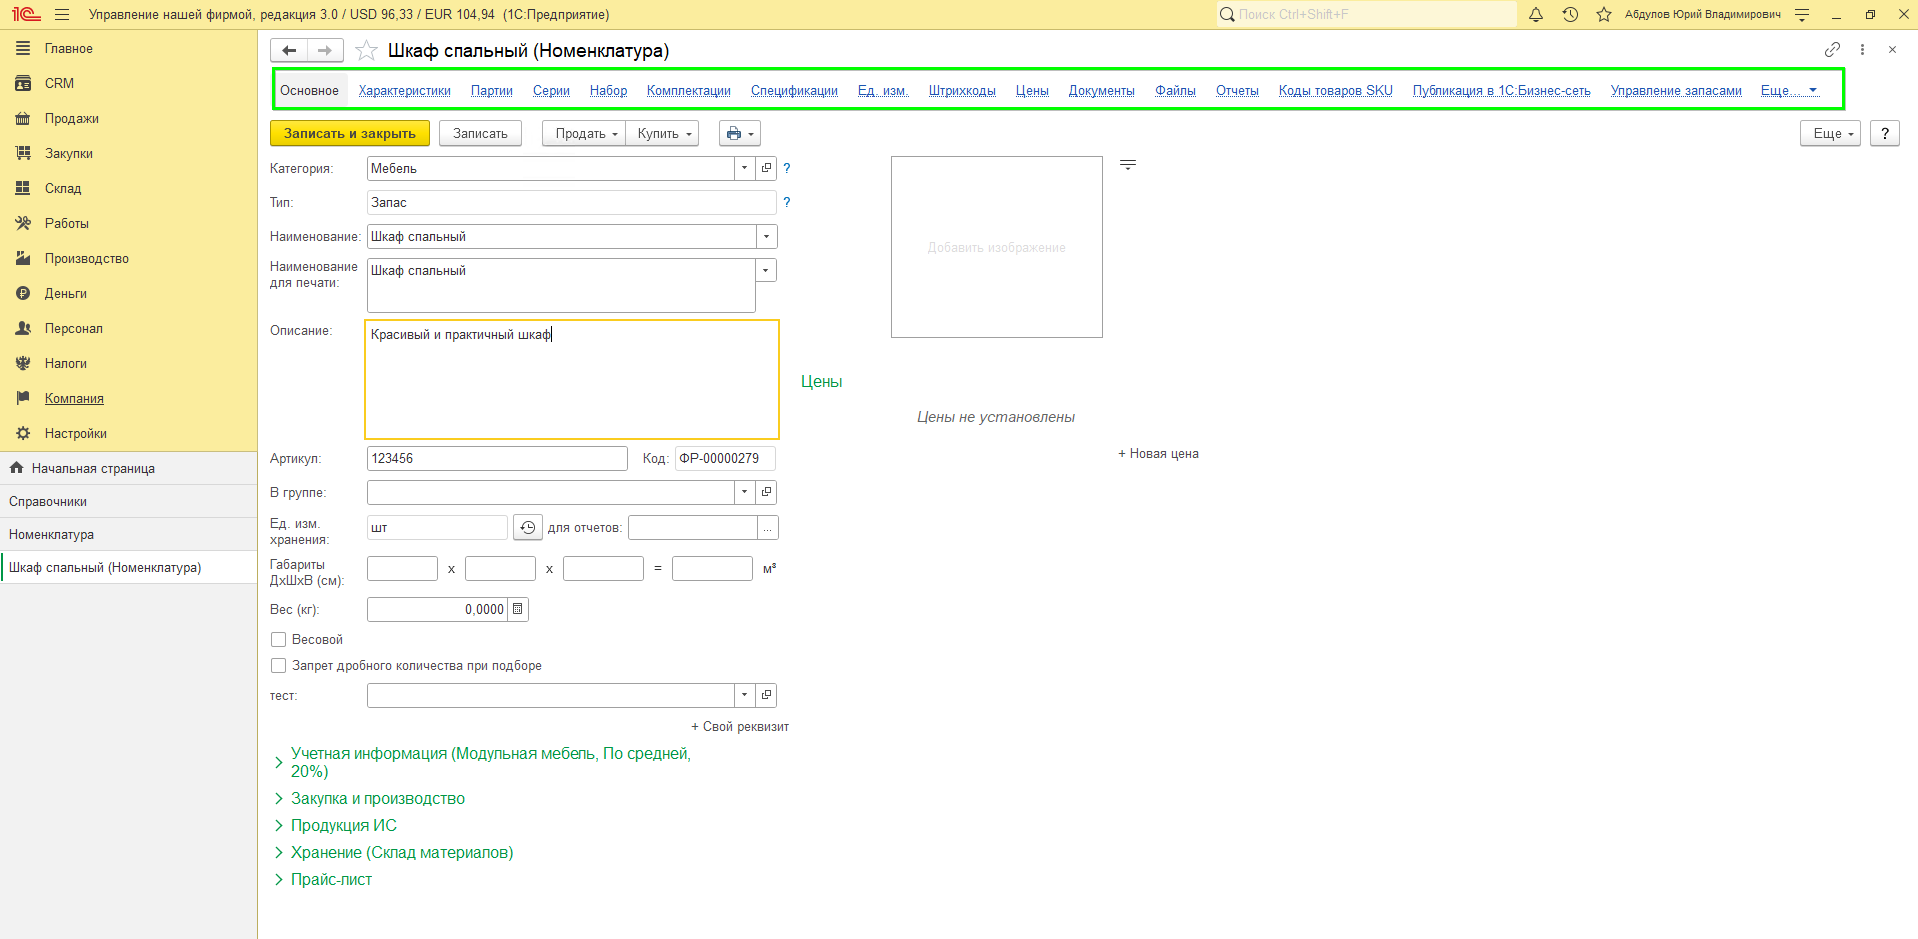
Task: Enable the Весовой checkbox
Action: coord(279,639)
